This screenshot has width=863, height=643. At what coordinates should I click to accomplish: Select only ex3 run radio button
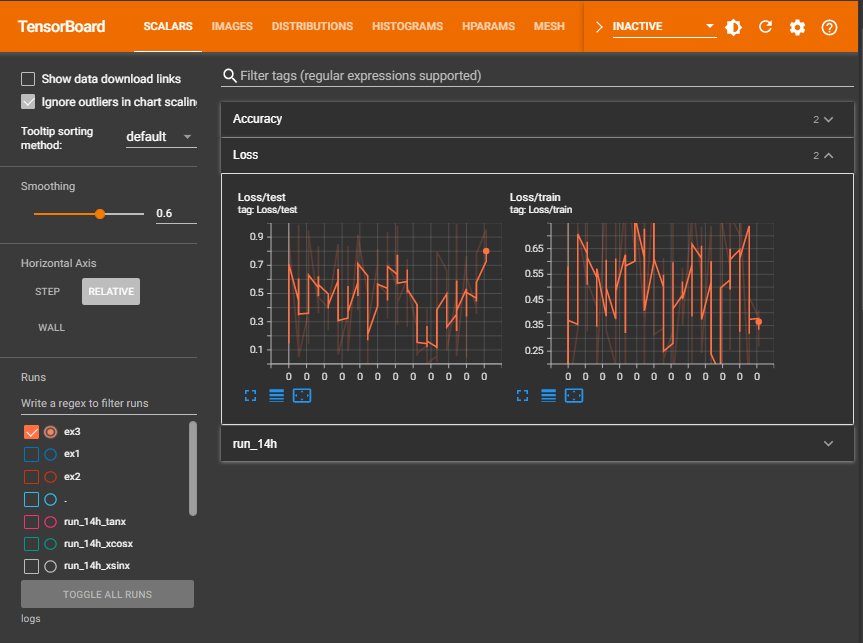coord(51,432)
